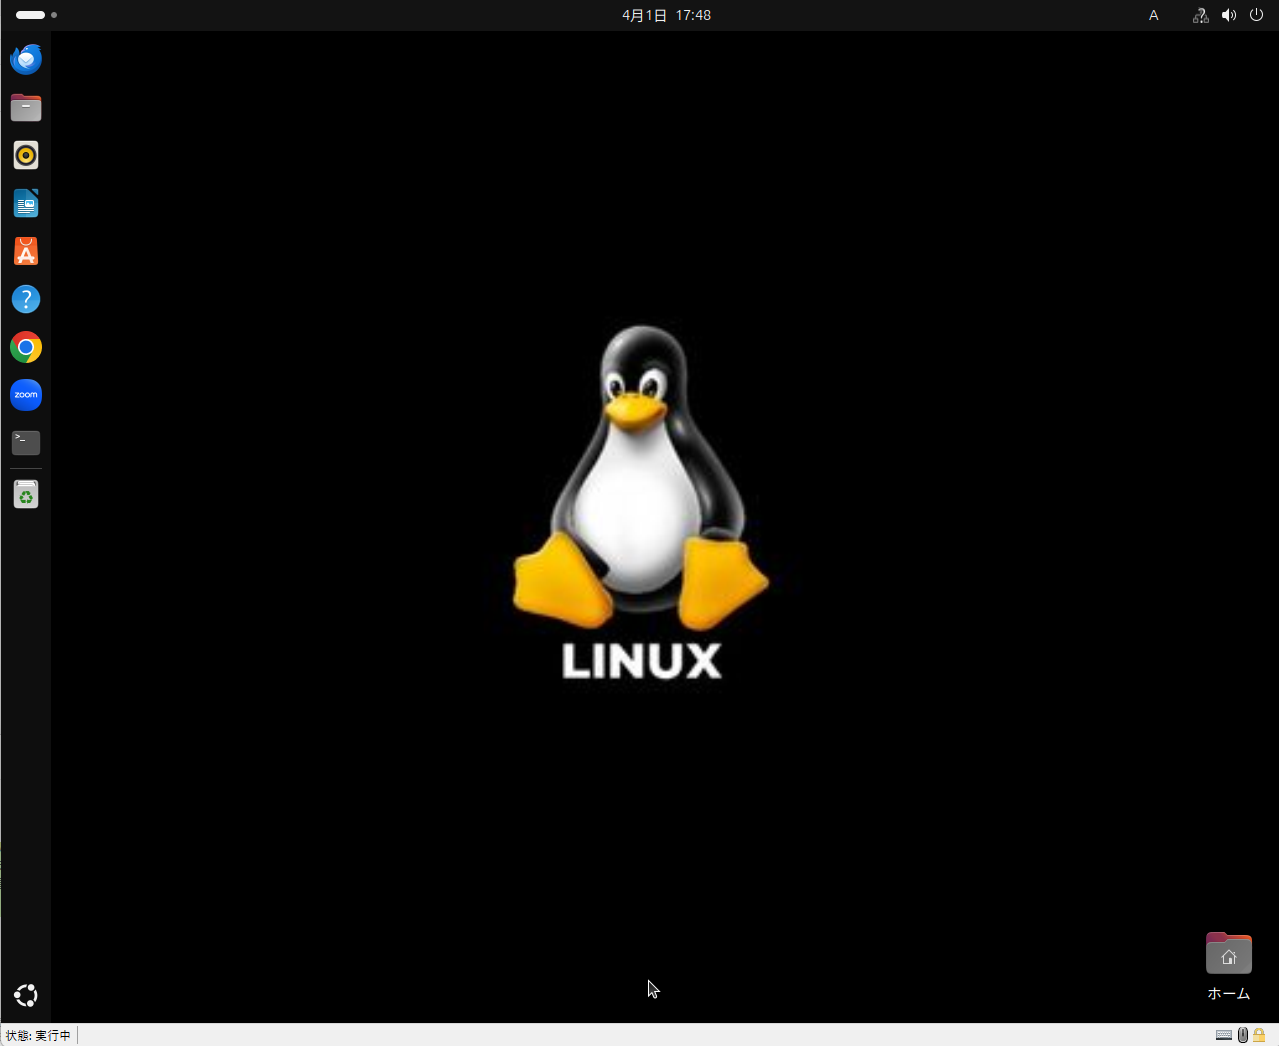The image size is (1279, 1046).
Task: Click the keyboard capture icon in status bar
Action: point(1224,1035)
